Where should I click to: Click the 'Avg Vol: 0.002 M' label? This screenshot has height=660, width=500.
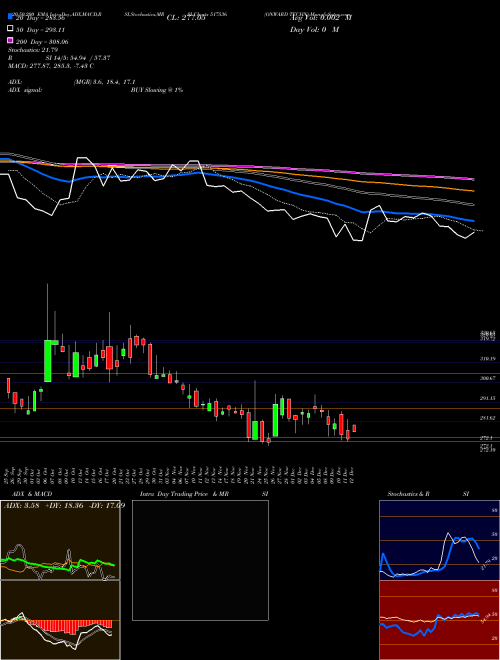pyautogui.click(x=321, y=18)
